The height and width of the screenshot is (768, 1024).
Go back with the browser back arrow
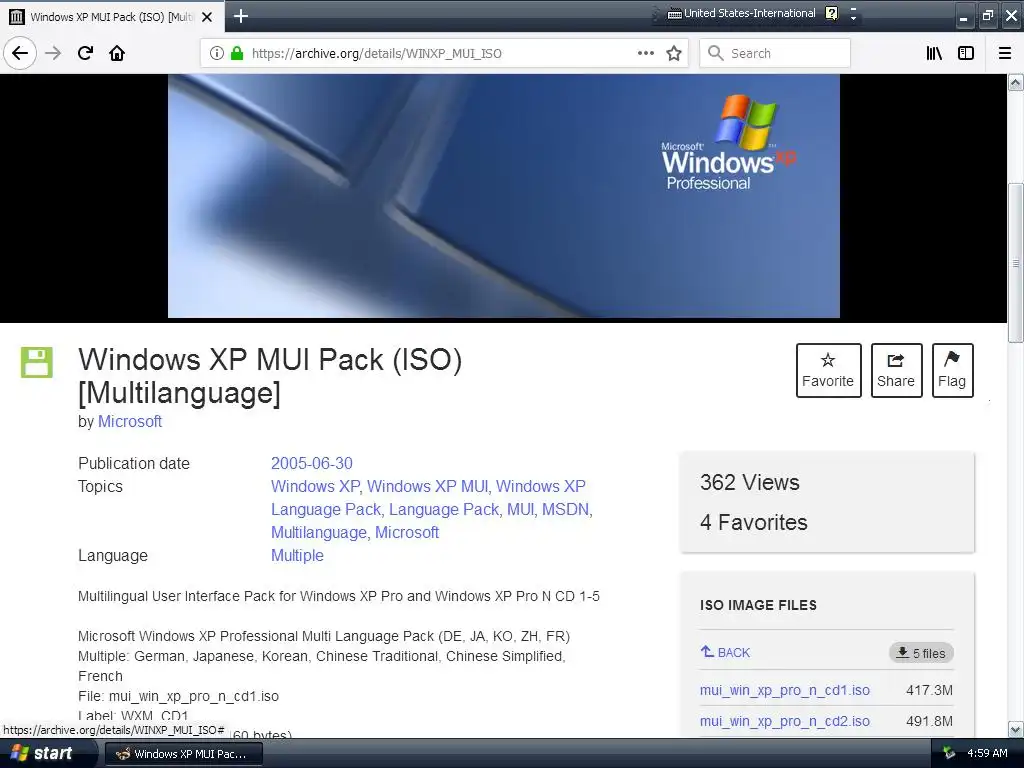pos(20,53)
